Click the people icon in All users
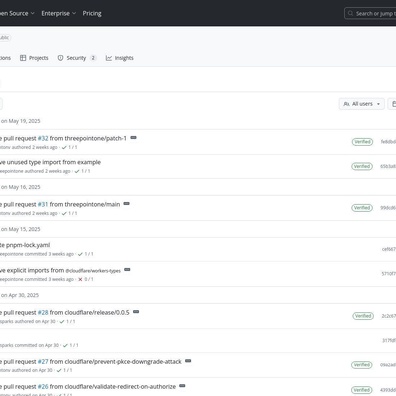The height and width of the screenshot is (396, 396). tap(346, 104)
